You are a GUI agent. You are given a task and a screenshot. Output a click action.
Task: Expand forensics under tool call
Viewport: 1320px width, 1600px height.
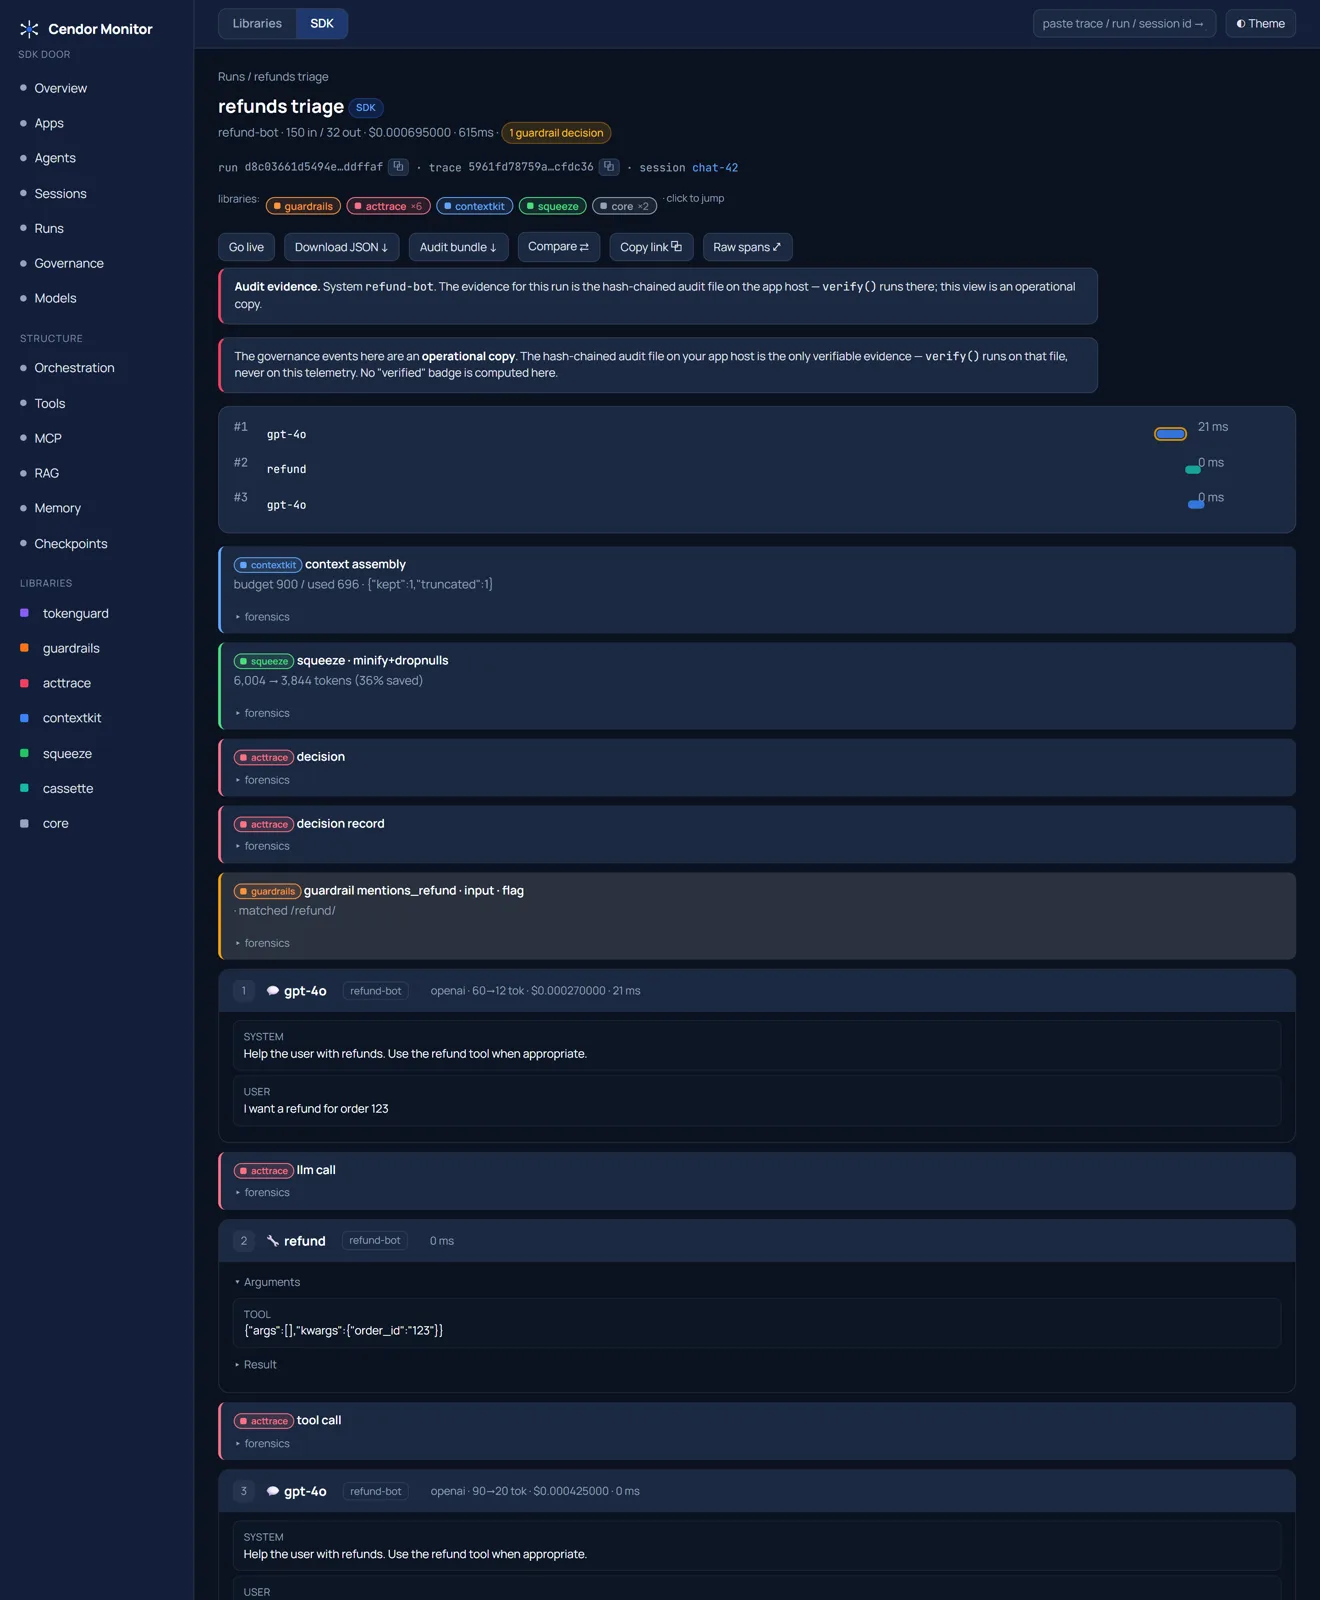coord(262,1443)
